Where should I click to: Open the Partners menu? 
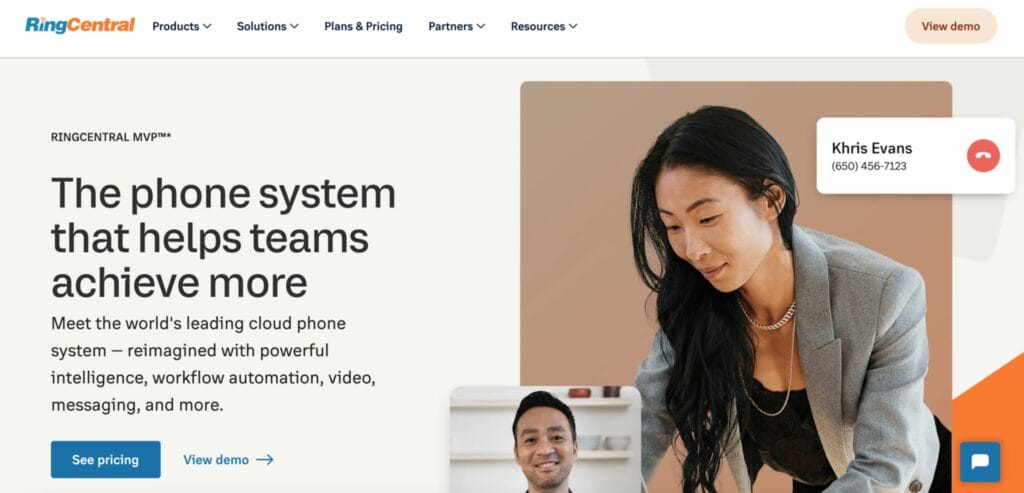pos(450,27)
